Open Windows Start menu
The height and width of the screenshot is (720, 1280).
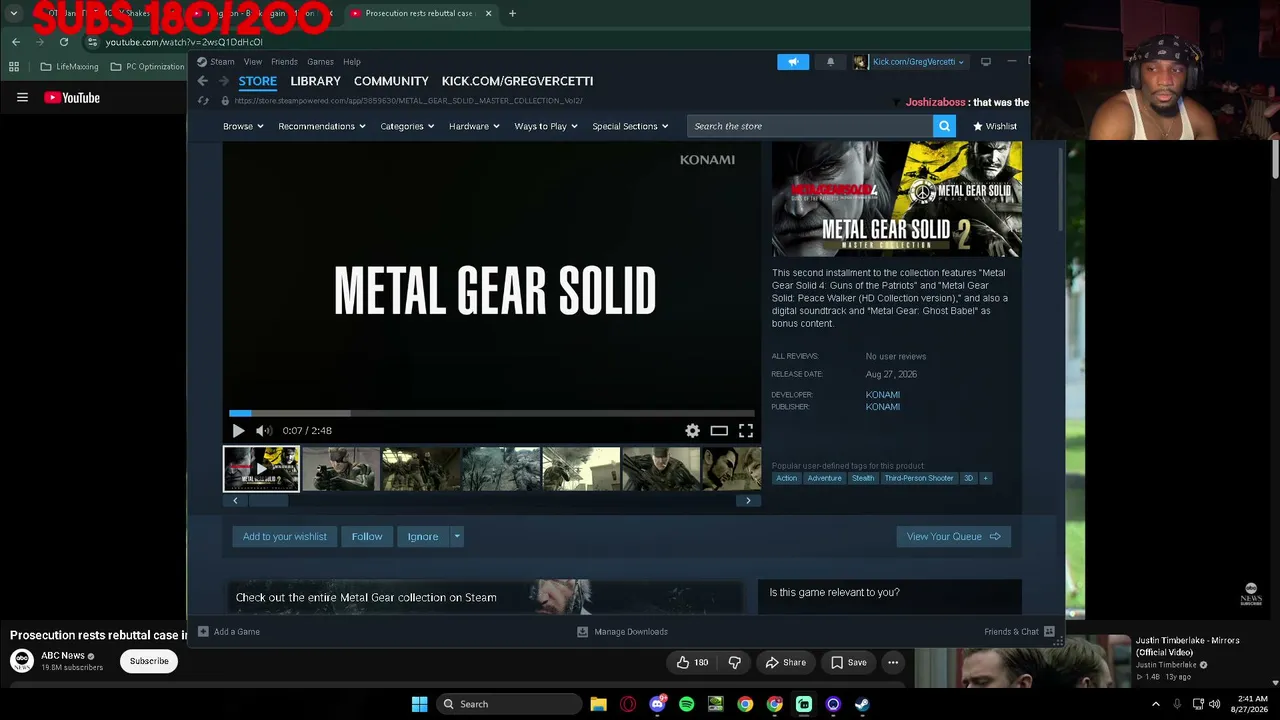[x=420, y=704]
